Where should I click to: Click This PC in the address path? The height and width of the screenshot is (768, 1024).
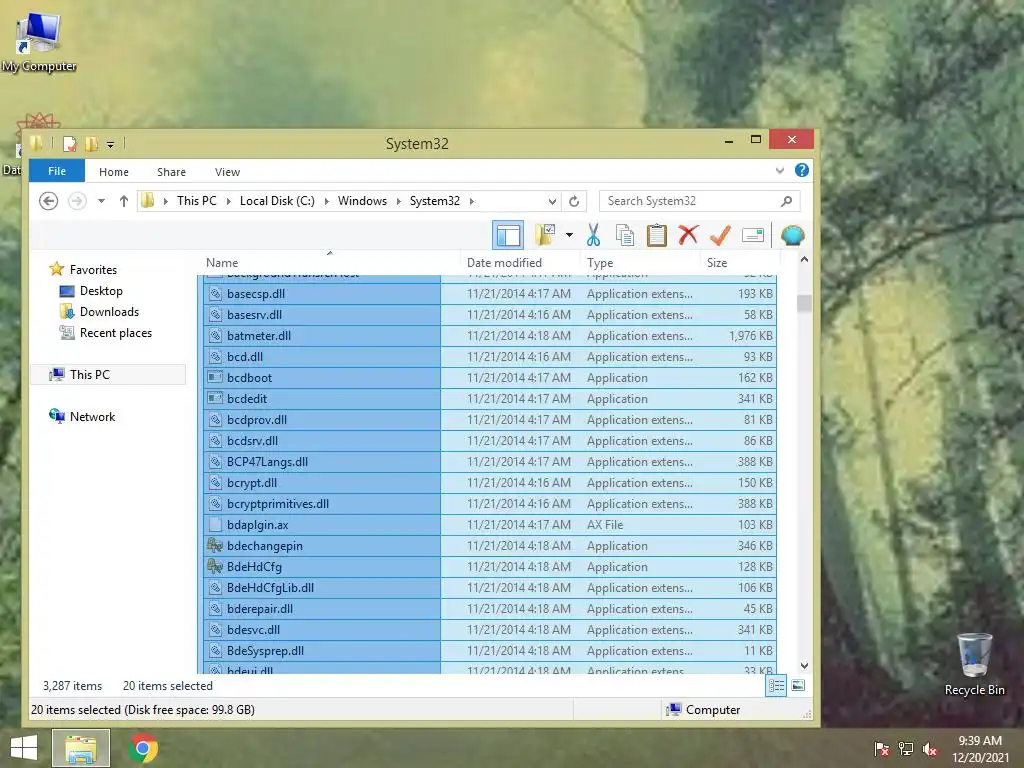click(197, 201)
